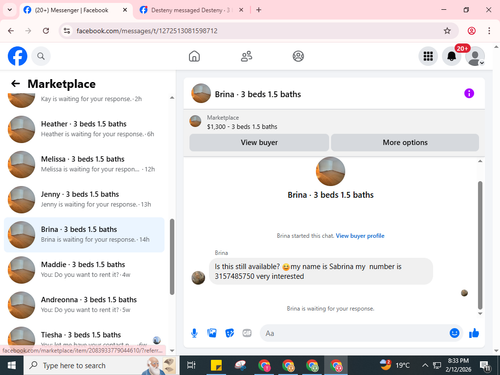Open the tab search dropdown arrow
This screenshot has height=375, width=500.
click(10, 10)
